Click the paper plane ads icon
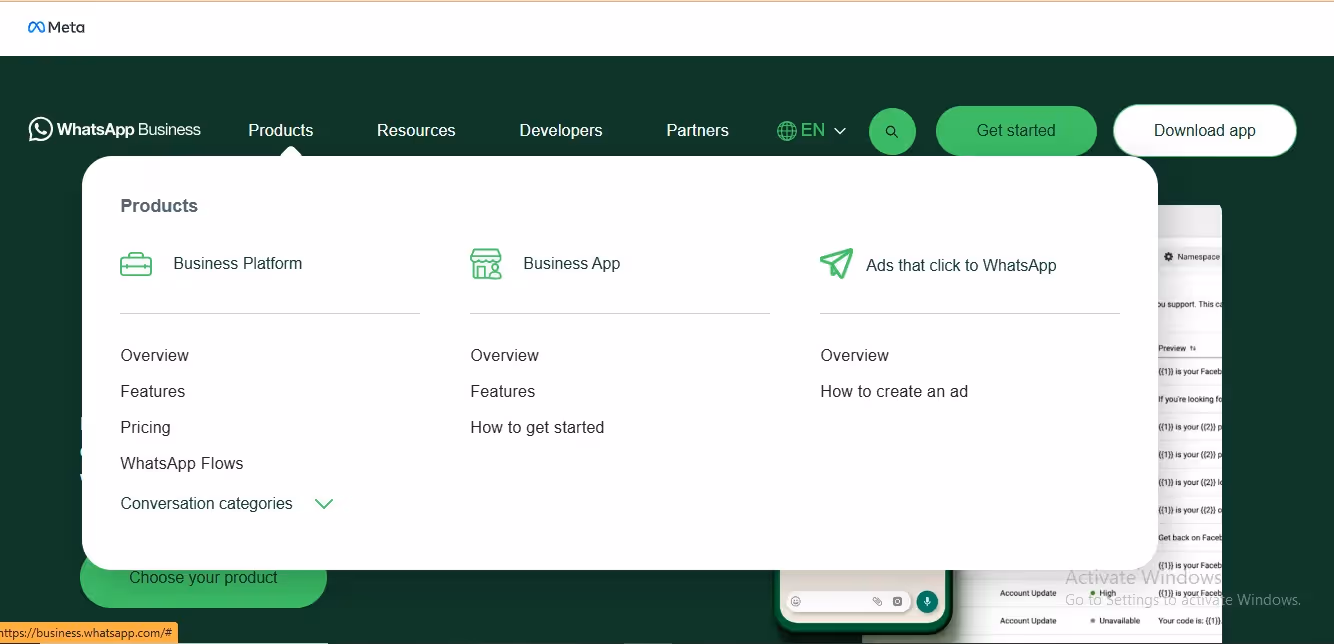 [x=836, y=264]
